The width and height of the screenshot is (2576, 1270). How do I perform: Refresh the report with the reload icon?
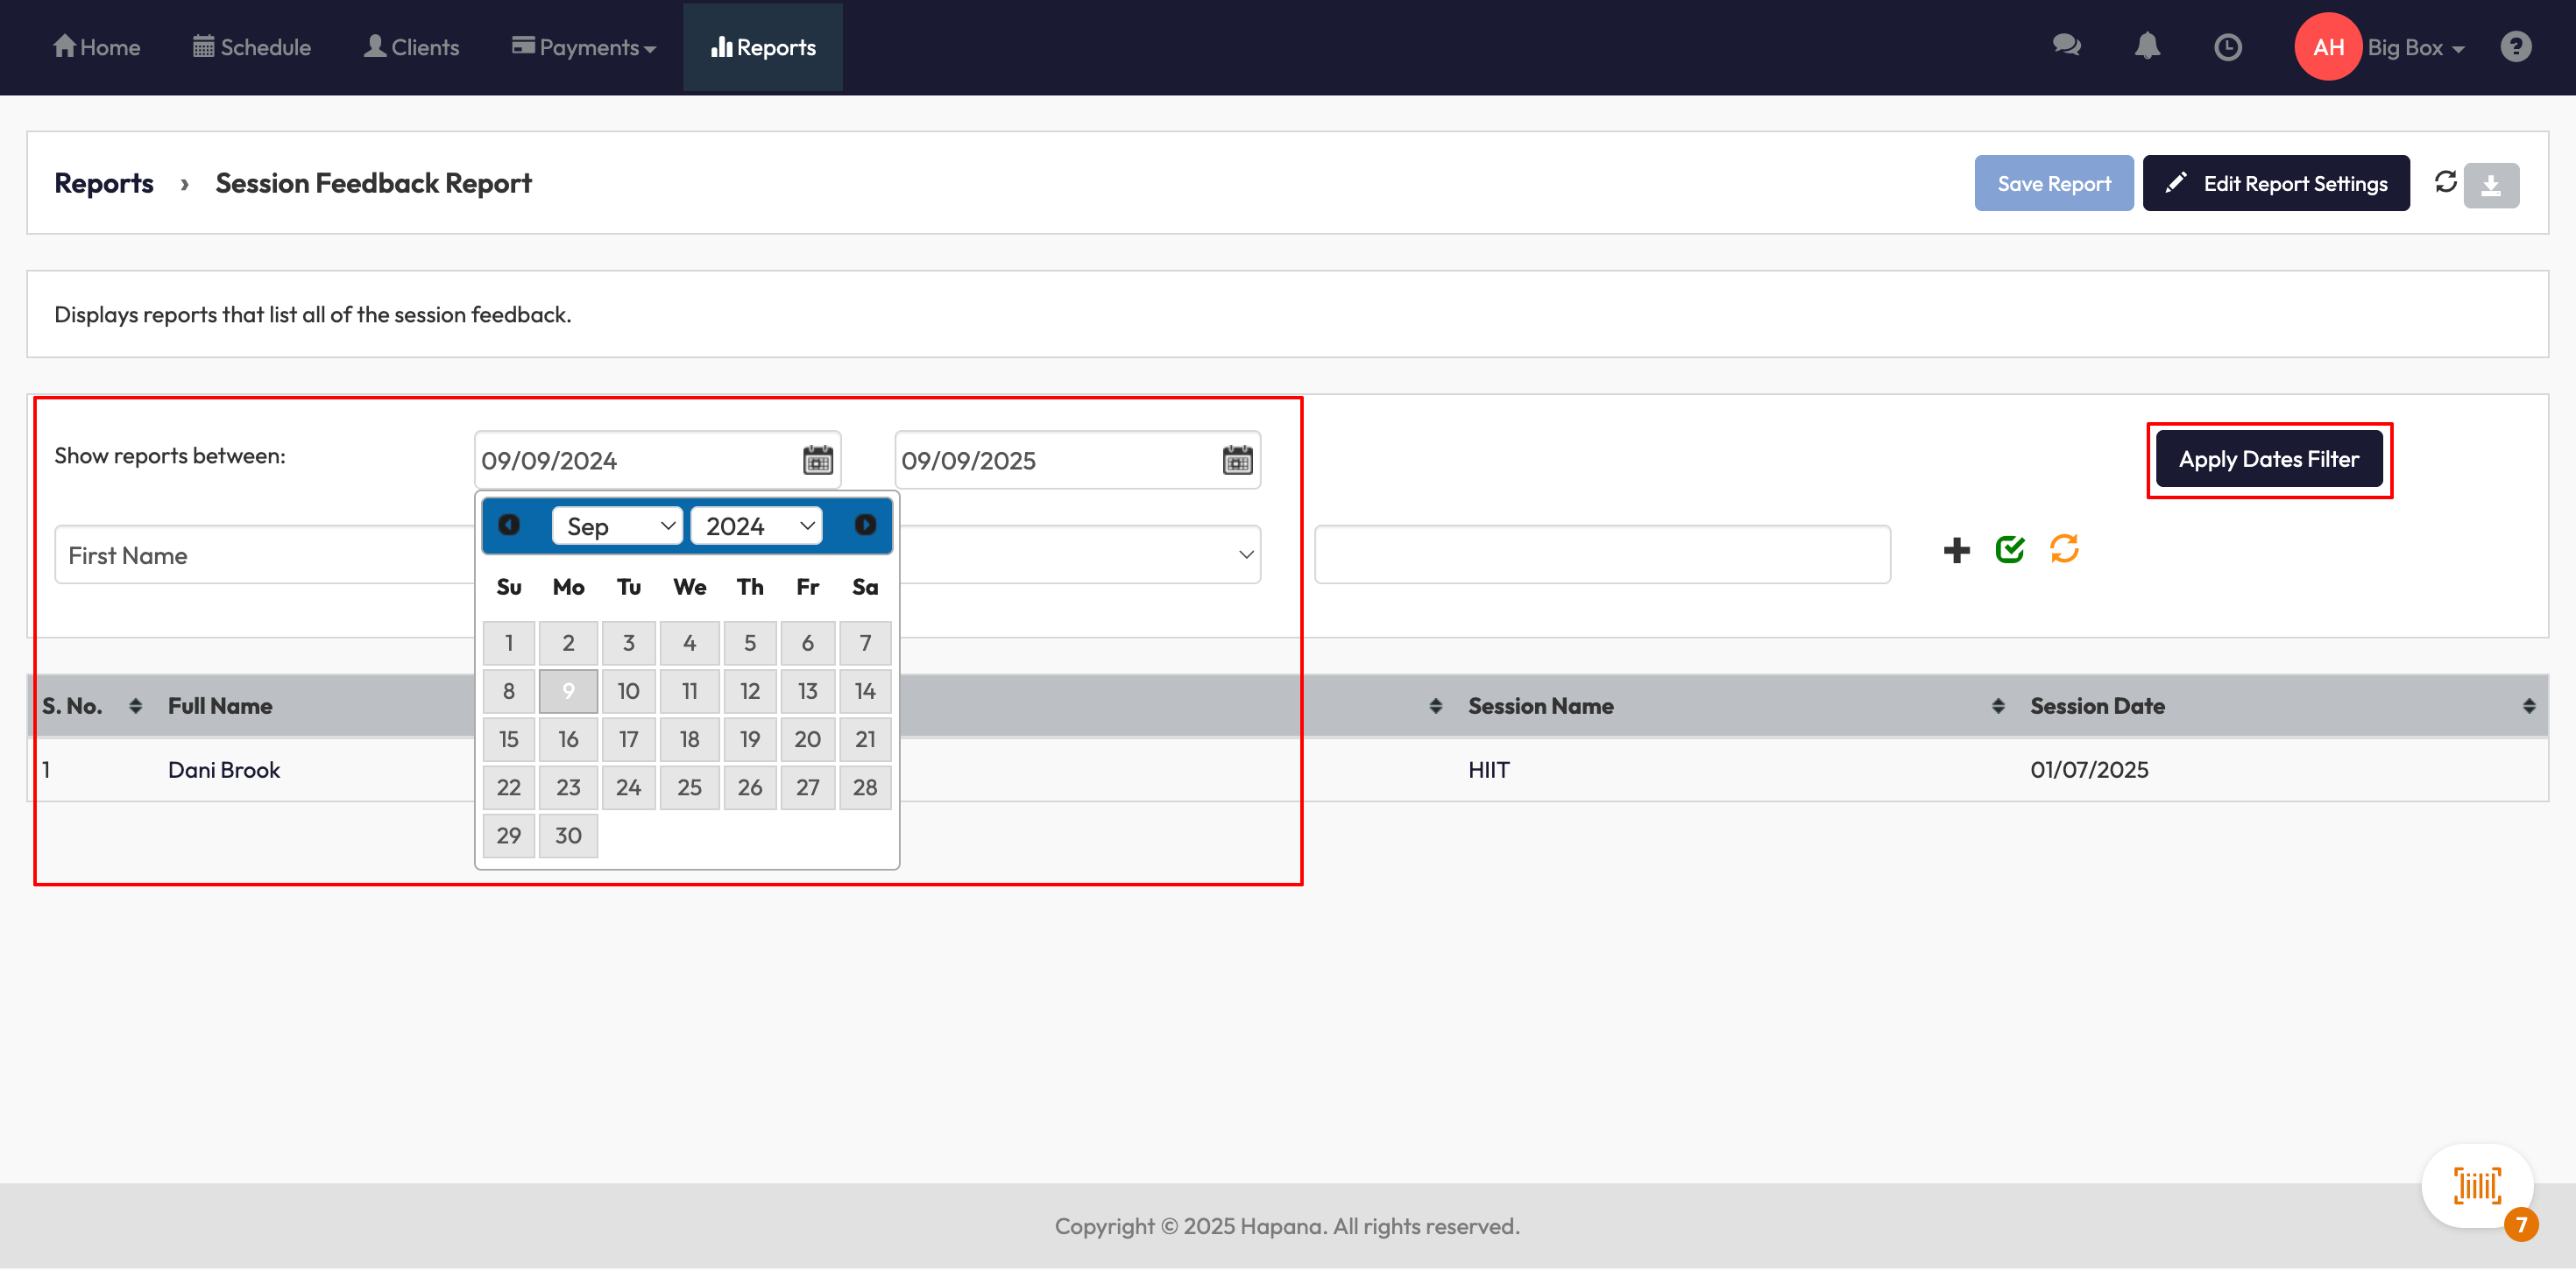(x=2445, y=181)
